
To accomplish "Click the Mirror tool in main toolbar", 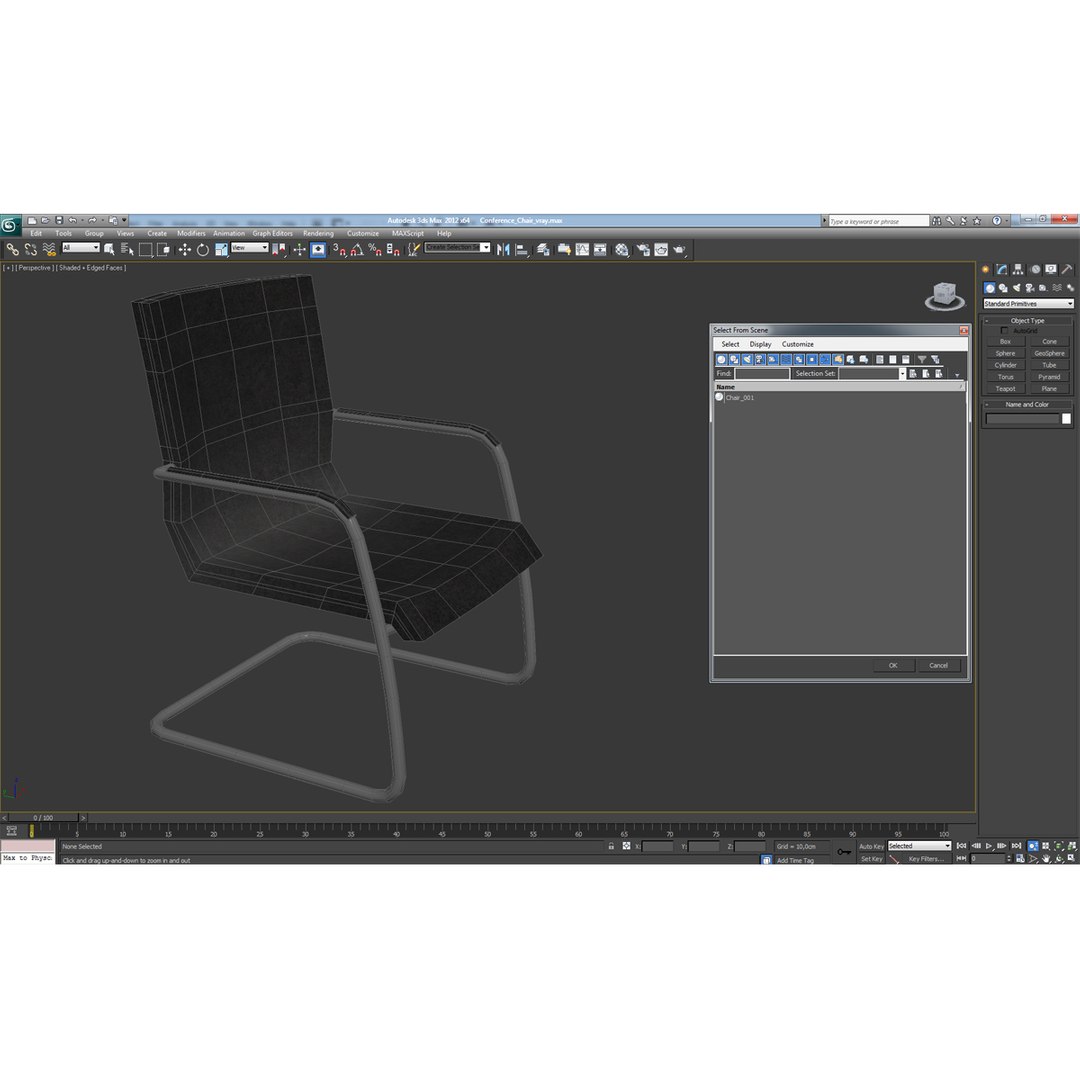I will pyautogui.click(x=503, y=249).
